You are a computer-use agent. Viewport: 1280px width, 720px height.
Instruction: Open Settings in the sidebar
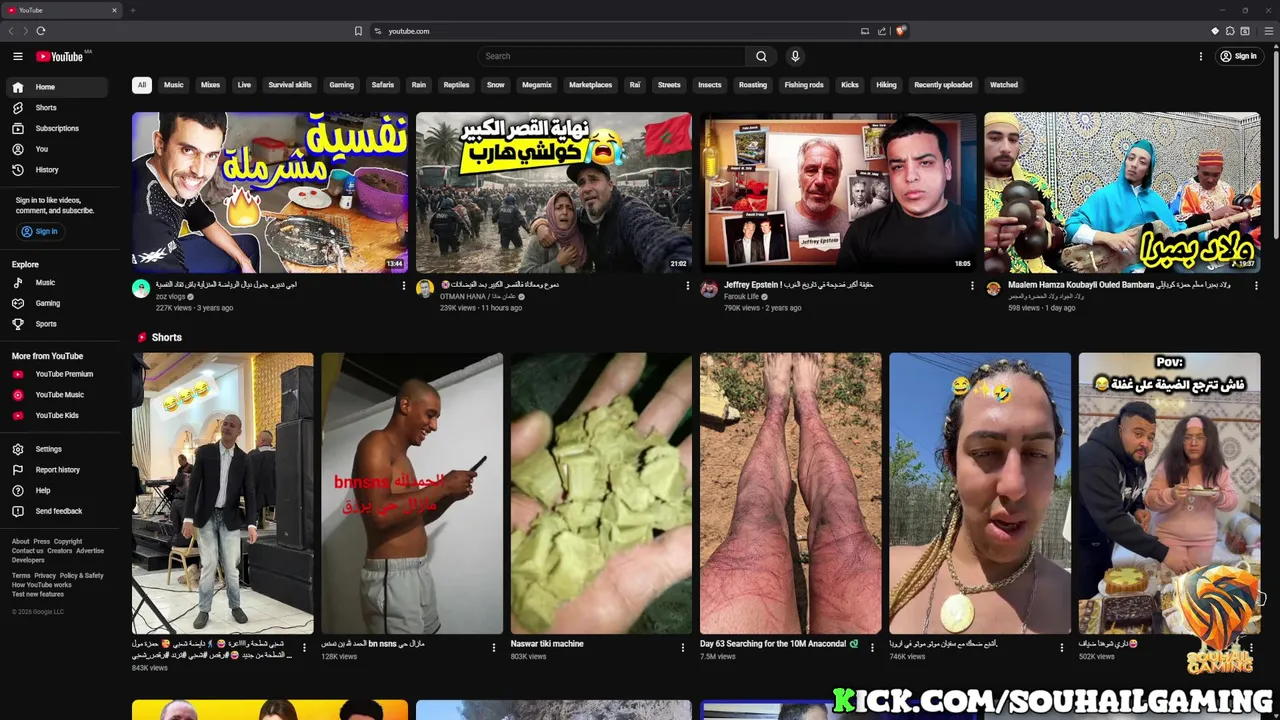pos(56,449)
